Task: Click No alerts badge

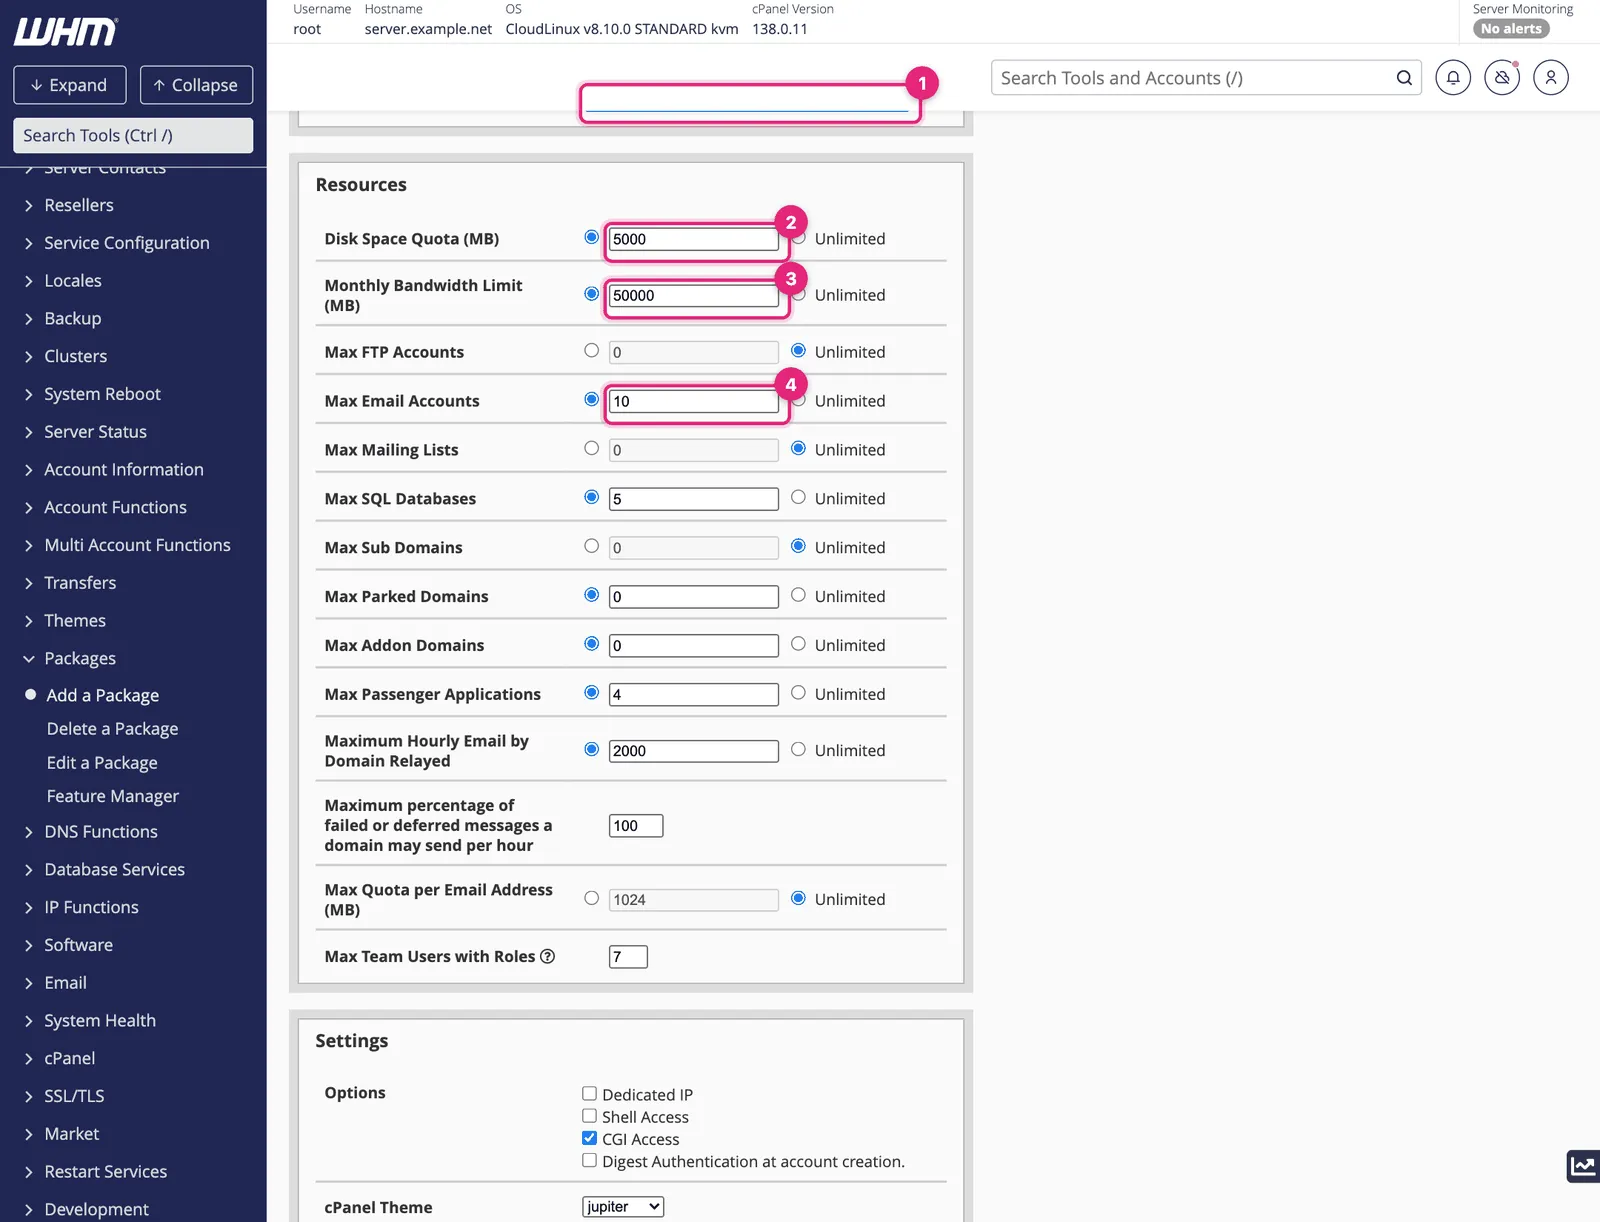Action: (1511, 29)
